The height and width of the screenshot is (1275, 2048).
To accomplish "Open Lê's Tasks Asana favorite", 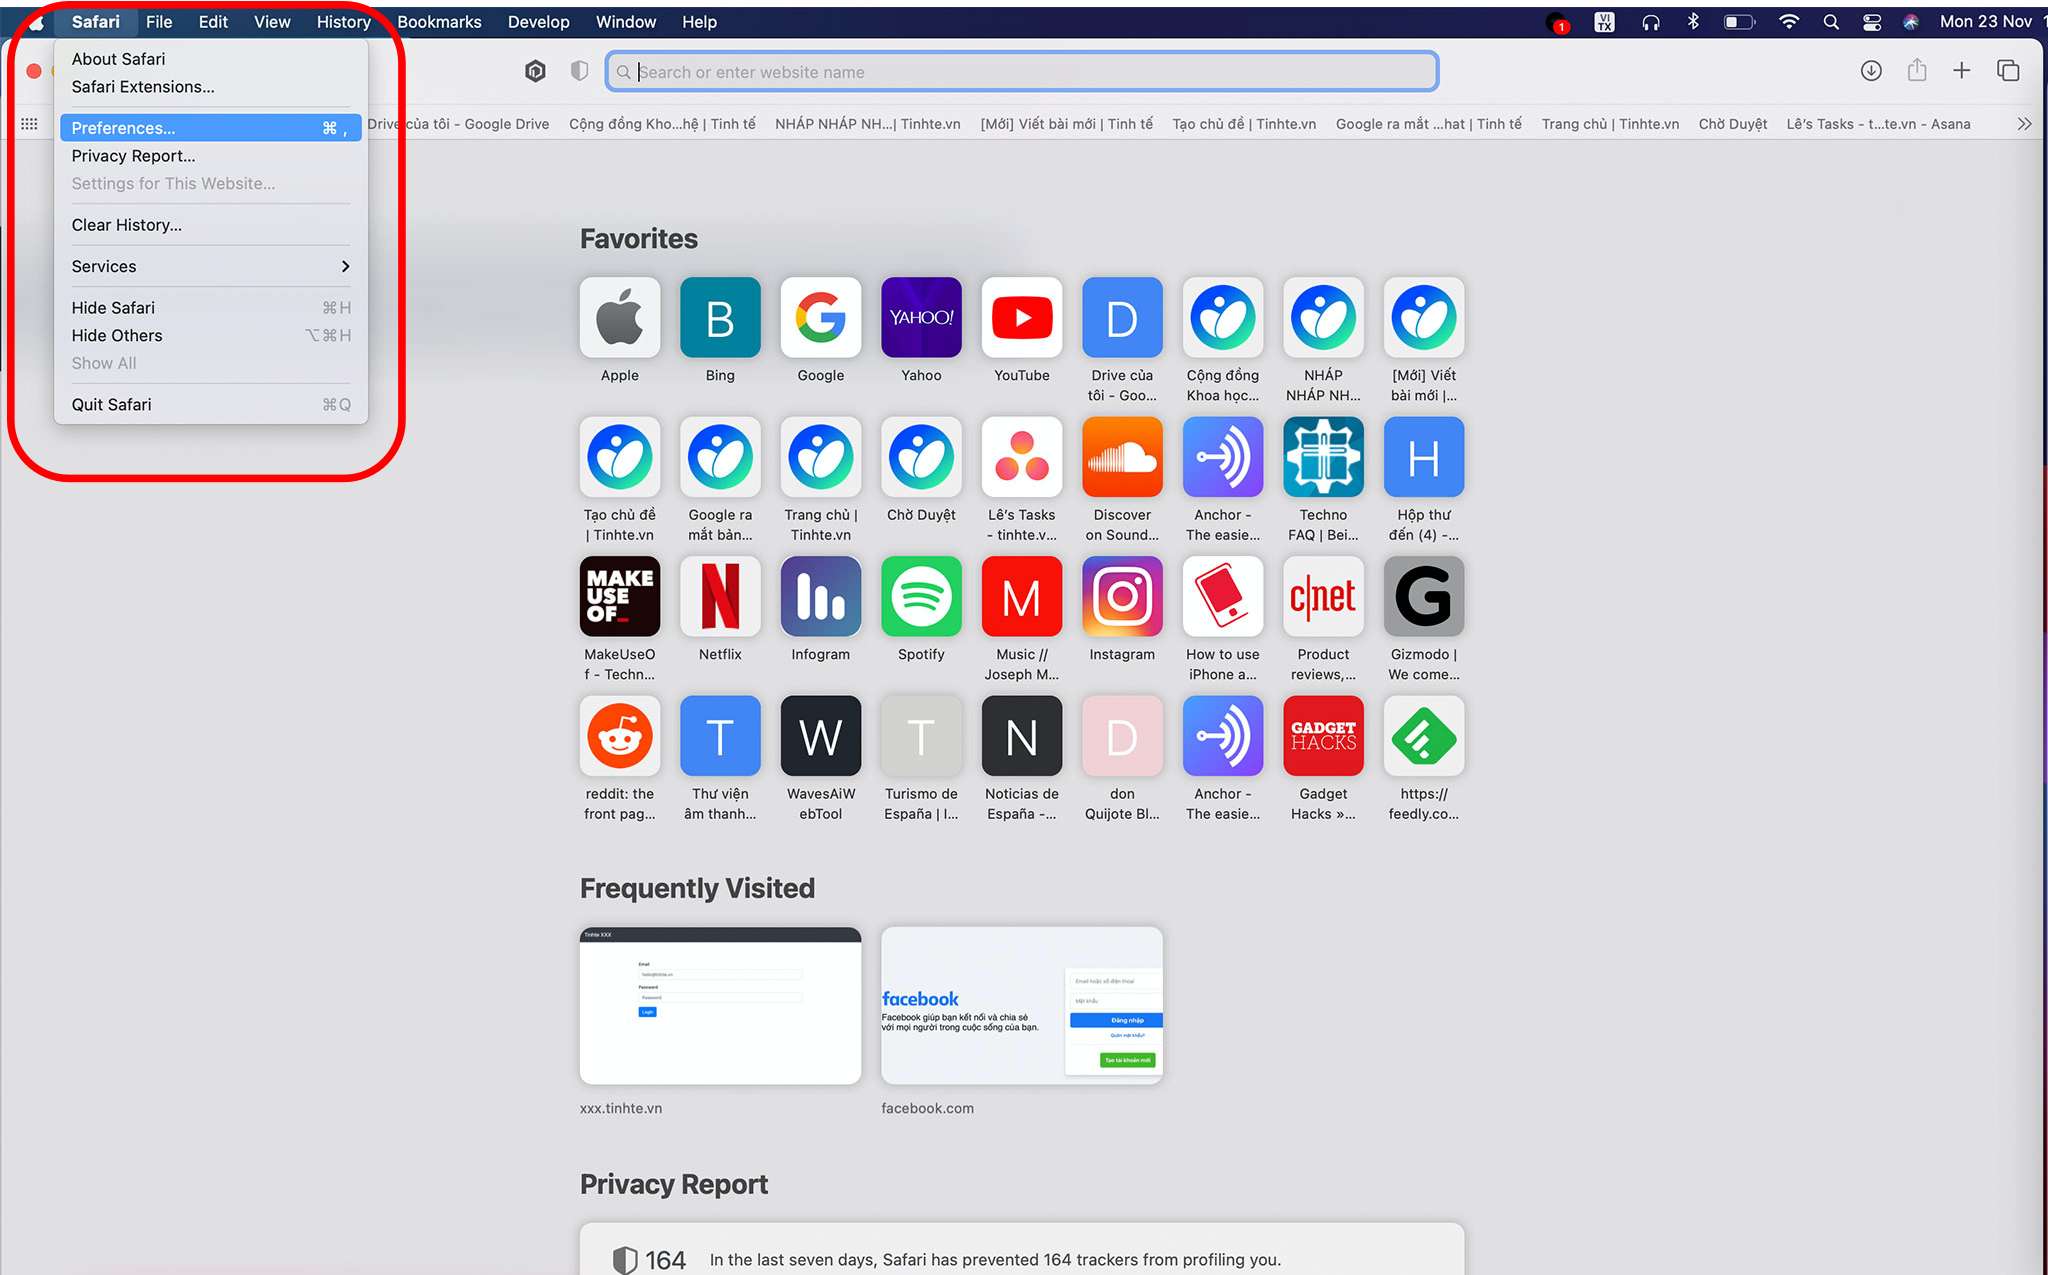I will coord(1021,457).
